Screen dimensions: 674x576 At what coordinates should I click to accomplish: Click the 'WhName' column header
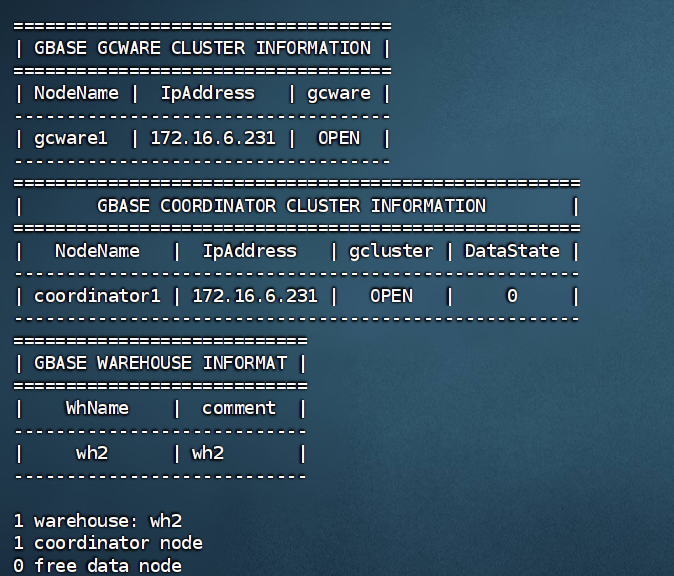click(x=97, y=408)
